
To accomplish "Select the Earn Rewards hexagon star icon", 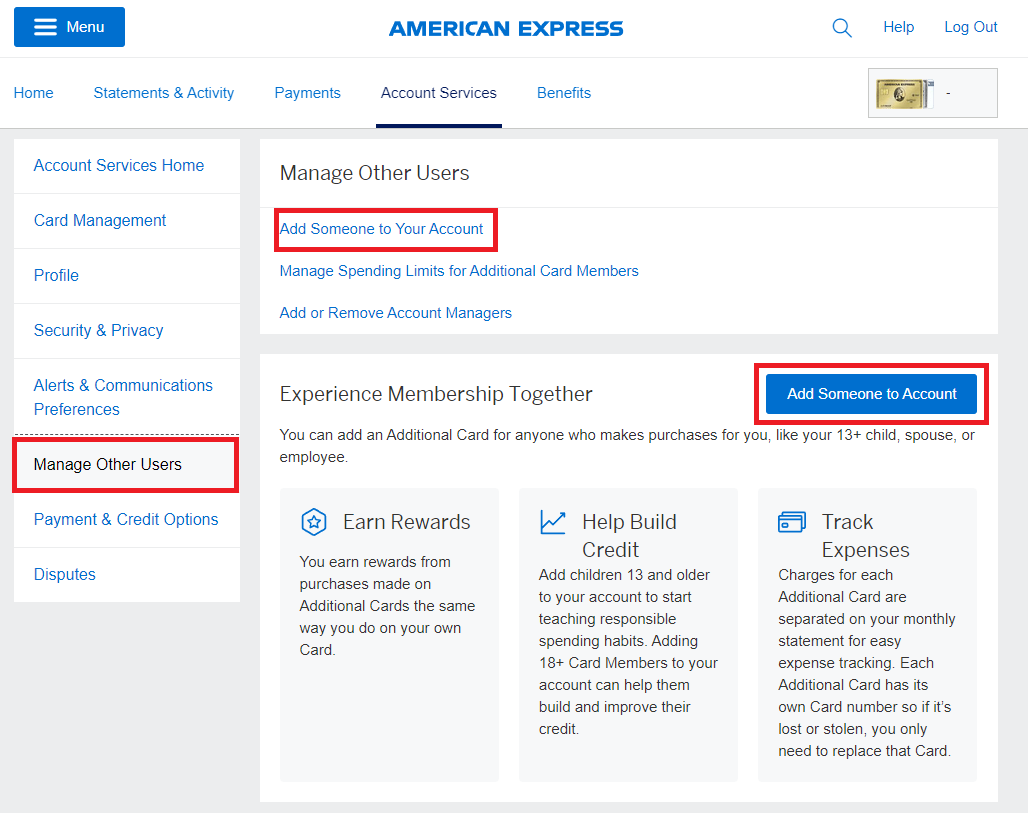I will 314,521.
